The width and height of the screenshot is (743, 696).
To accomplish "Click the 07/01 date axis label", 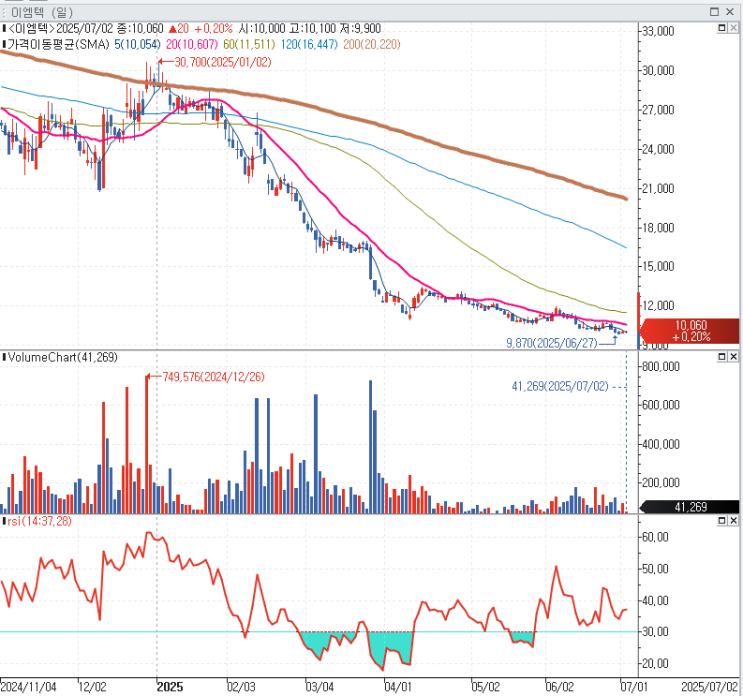I will click(x=634, y=687).
